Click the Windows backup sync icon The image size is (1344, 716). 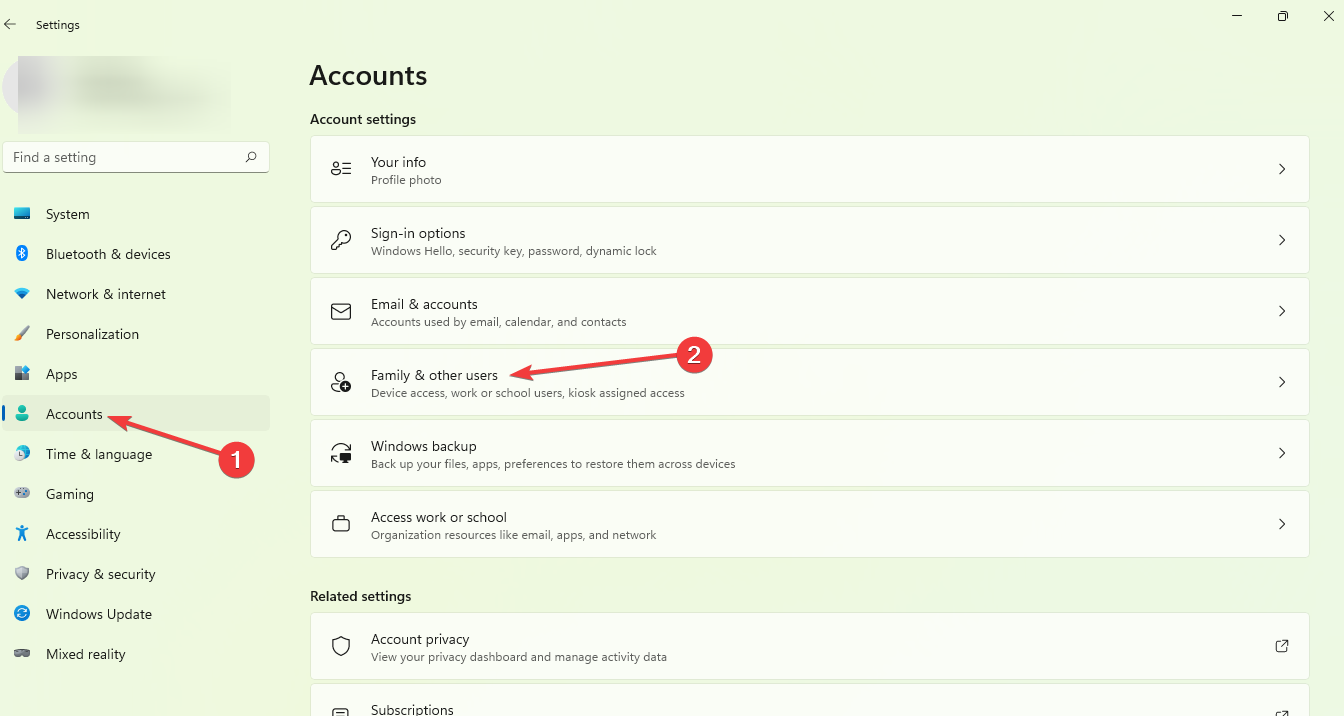point(341,453)
